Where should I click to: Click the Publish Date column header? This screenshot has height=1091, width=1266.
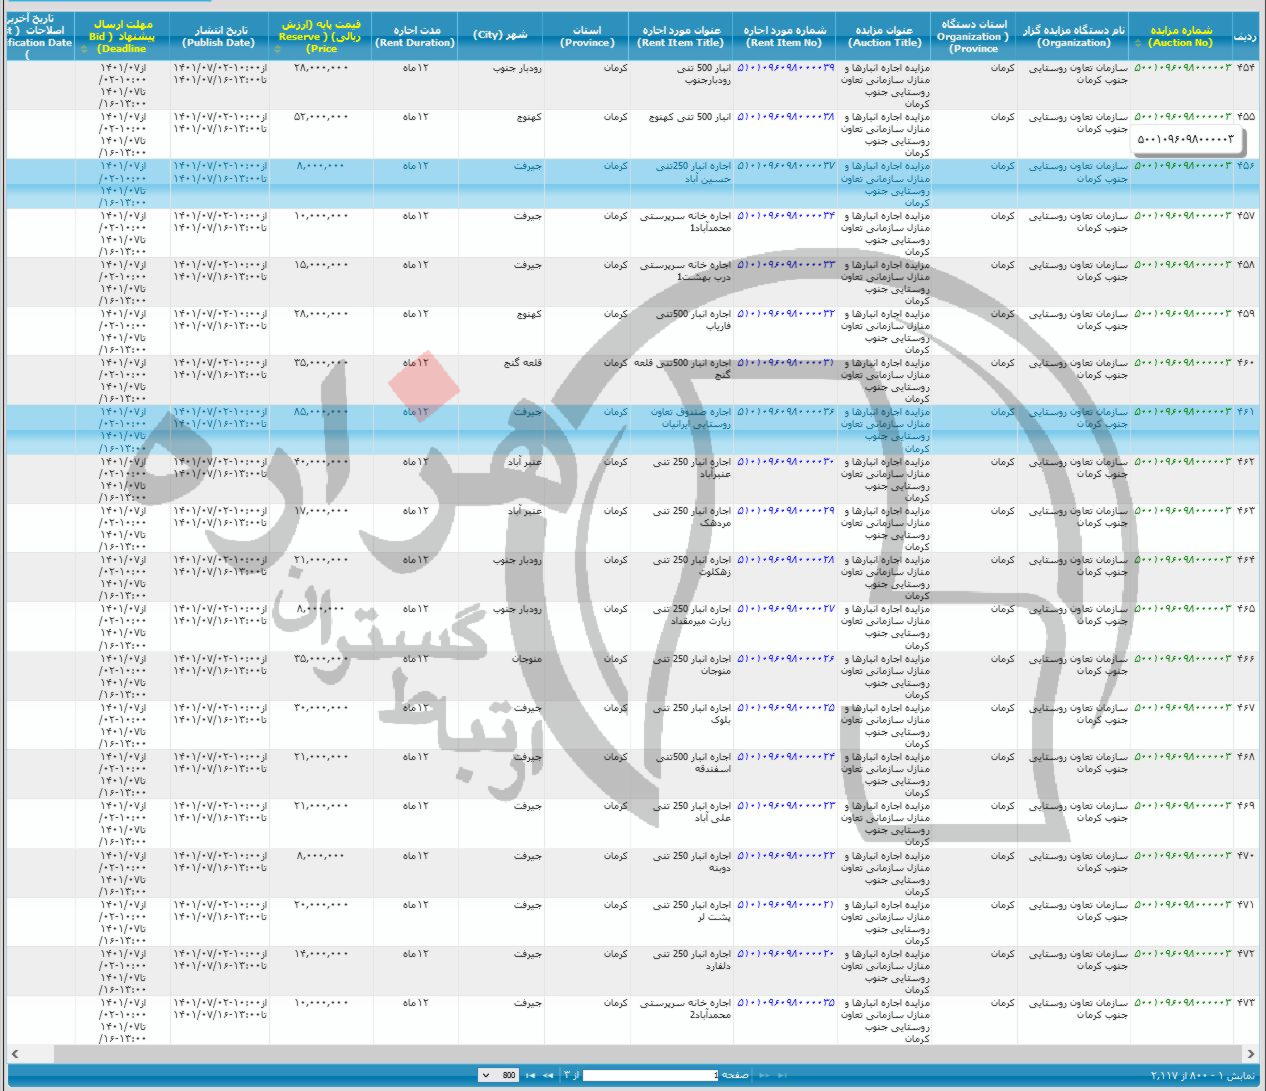pos(218,37)
